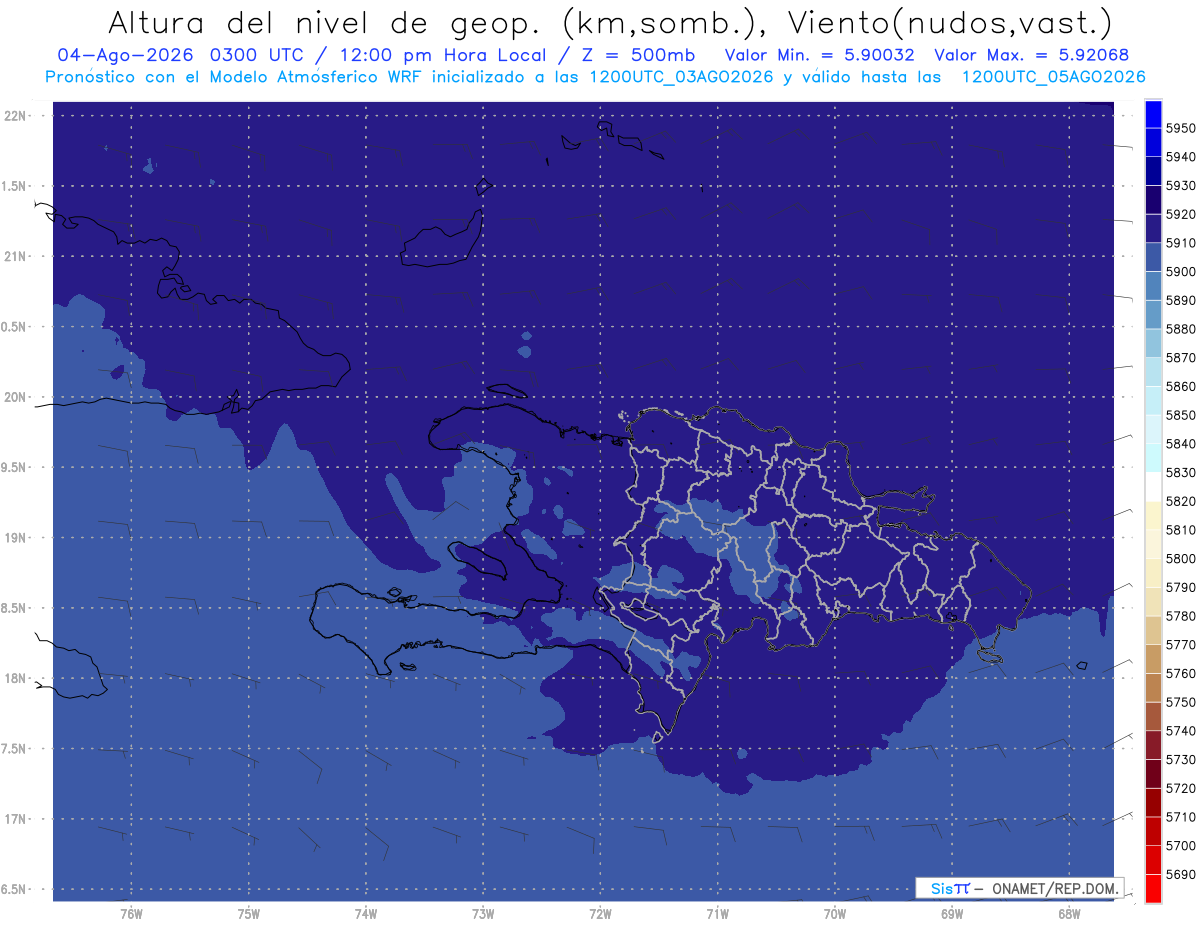
Task: Click 'Valor Max. = 5.92068'
Action: click(x=1031, y=55)
